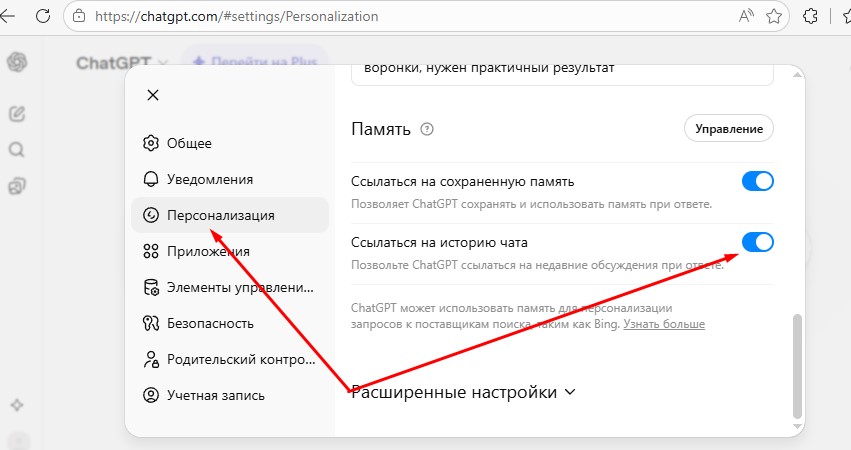Viewport: 851px width, 450px height.
Task: Click the text field with 'воронки, нужен практичный результат'
Action: [x=562, y=73]
